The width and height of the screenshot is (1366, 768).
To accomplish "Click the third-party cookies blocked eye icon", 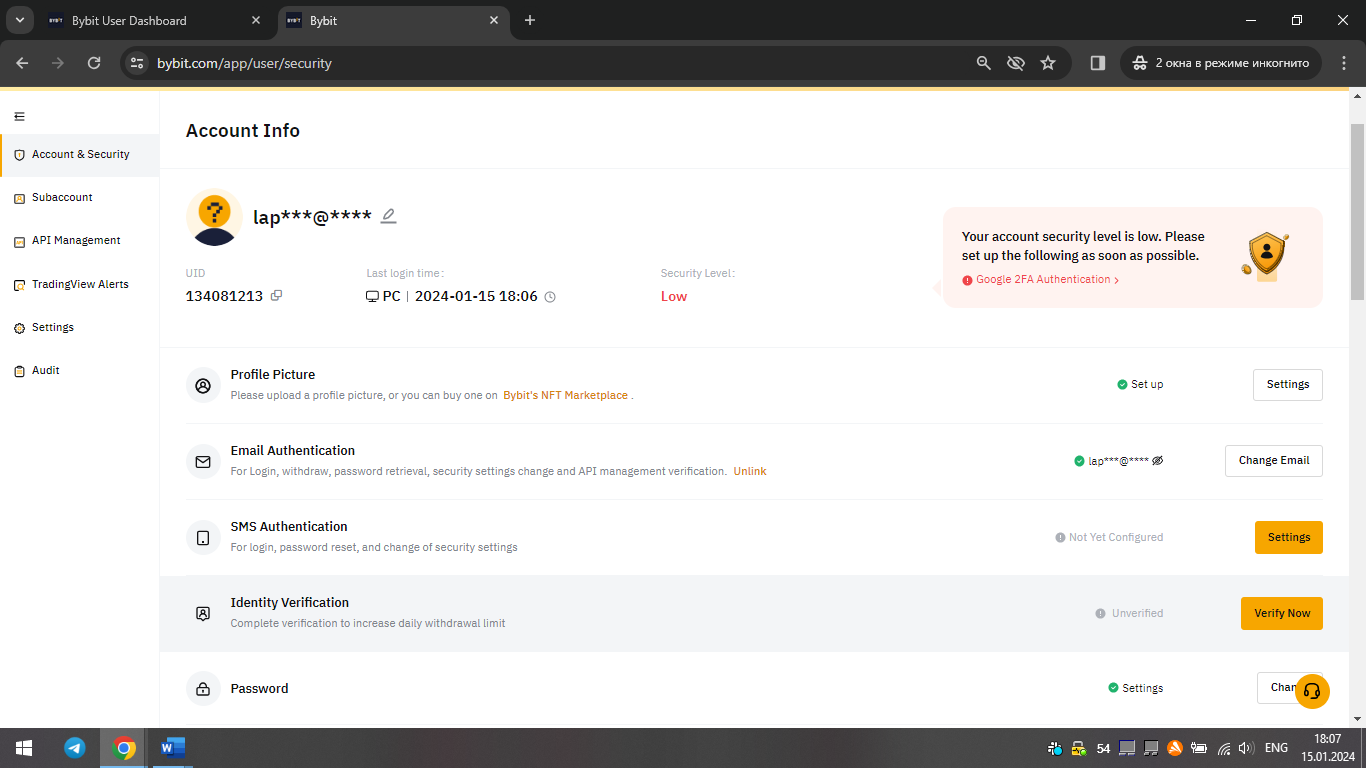I will coord(1016,63).
